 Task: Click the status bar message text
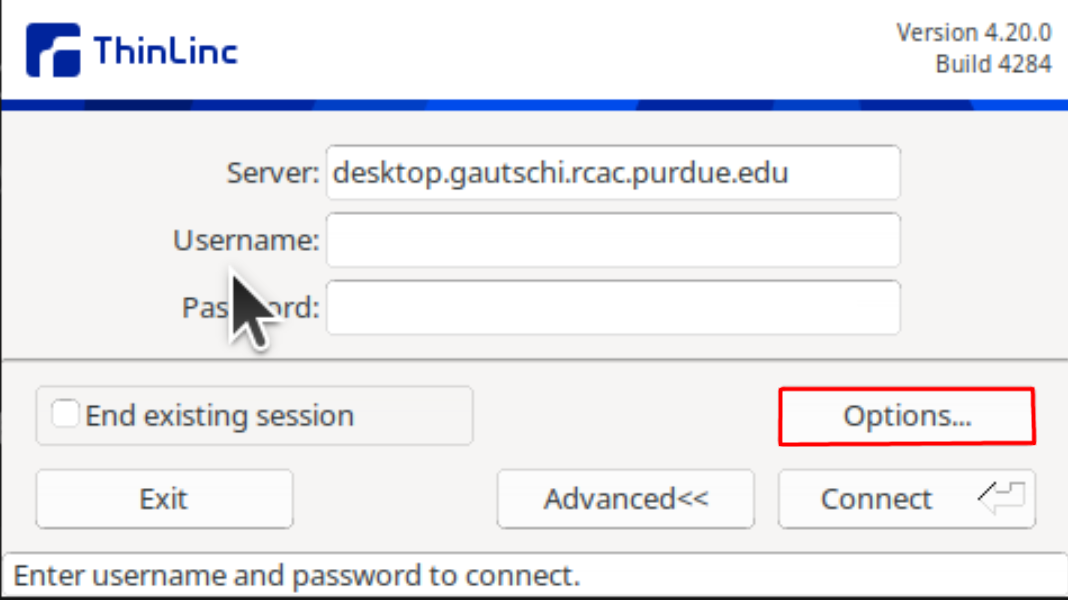tap(297, 575)
